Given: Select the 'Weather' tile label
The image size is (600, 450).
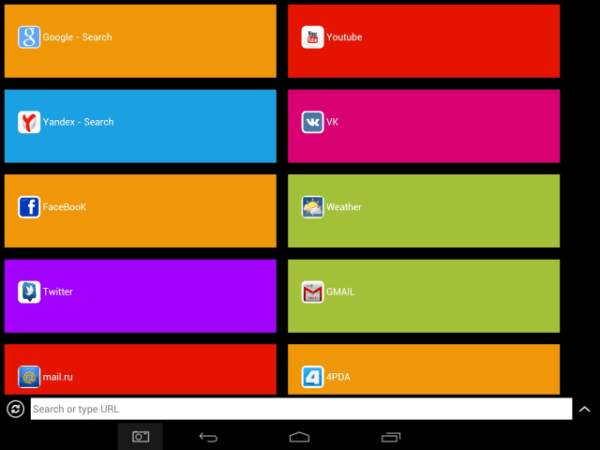Looking at the screenshot, I should [344, 207].
